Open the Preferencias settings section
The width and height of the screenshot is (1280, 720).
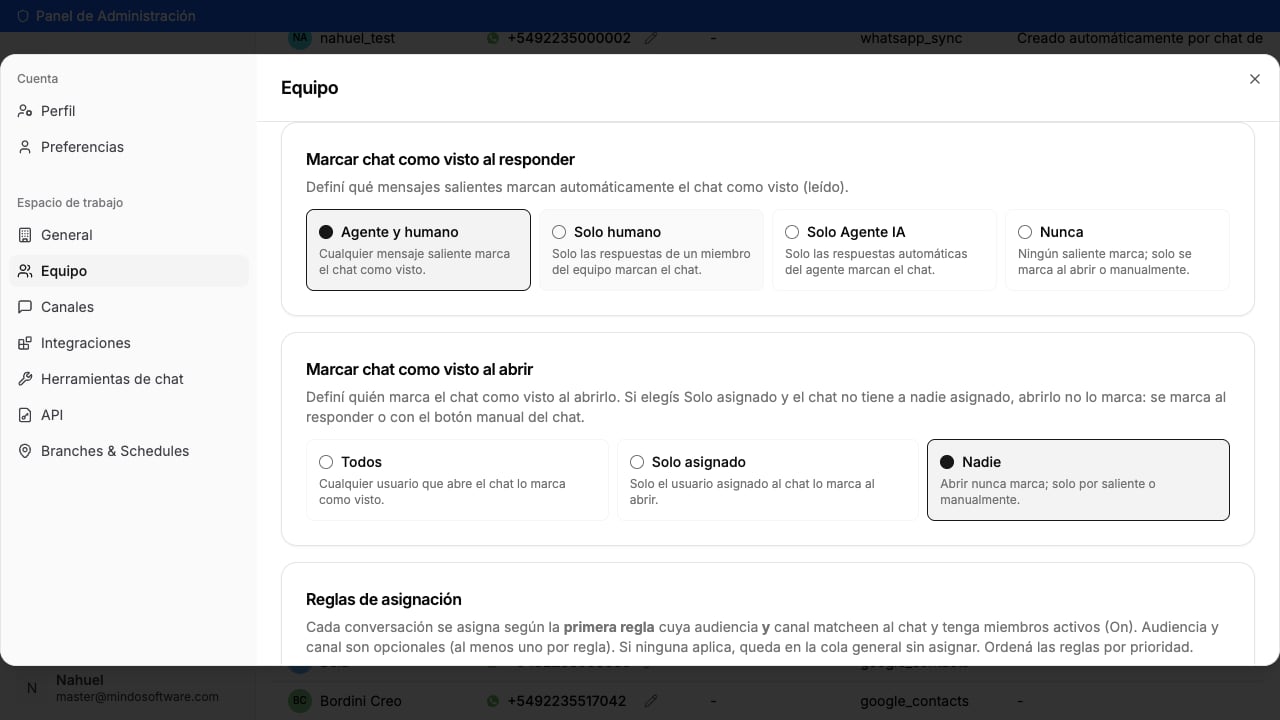[x=129, y=147]
